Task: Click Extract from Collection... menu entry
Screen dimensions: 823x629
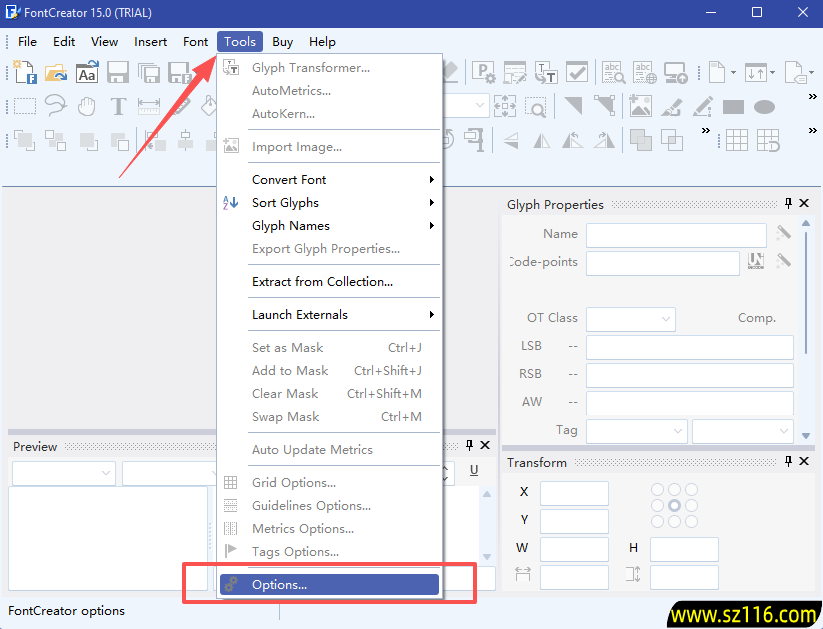Action: (x=322, y=282)
